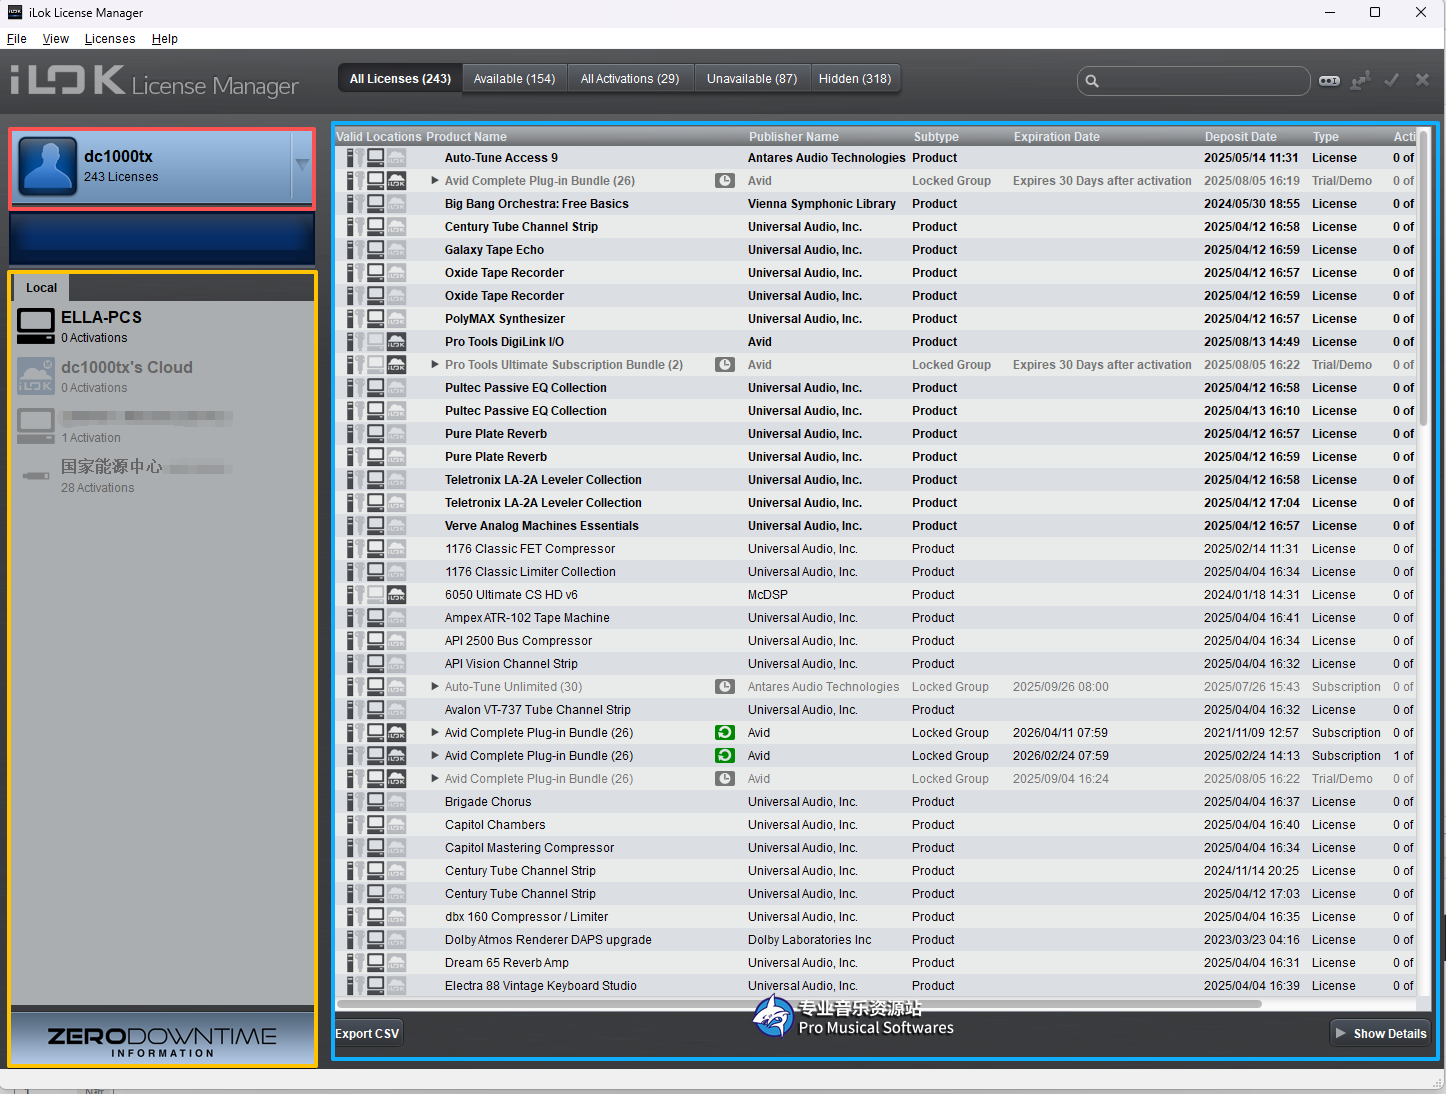Switch to the Available (154) tab
Screen dimensions: 1446x1094
coord(514,79)
